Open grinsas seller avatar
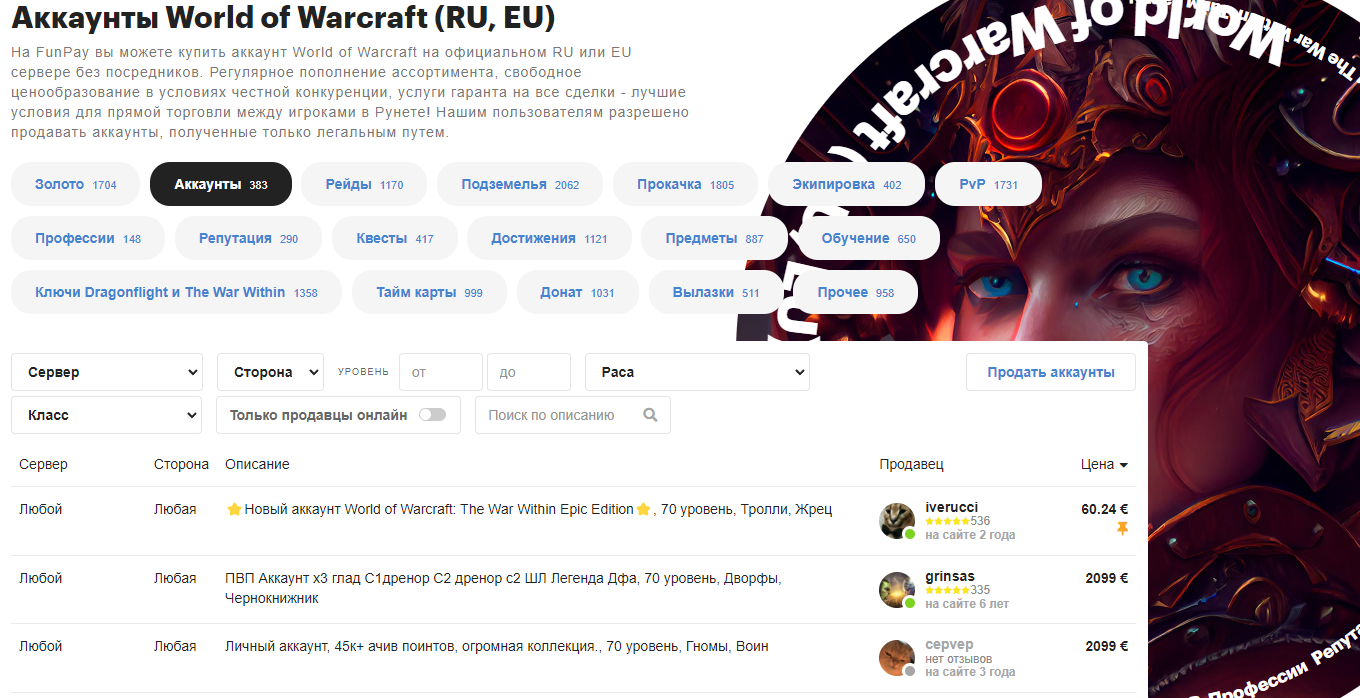 click(x=896, y=590)
